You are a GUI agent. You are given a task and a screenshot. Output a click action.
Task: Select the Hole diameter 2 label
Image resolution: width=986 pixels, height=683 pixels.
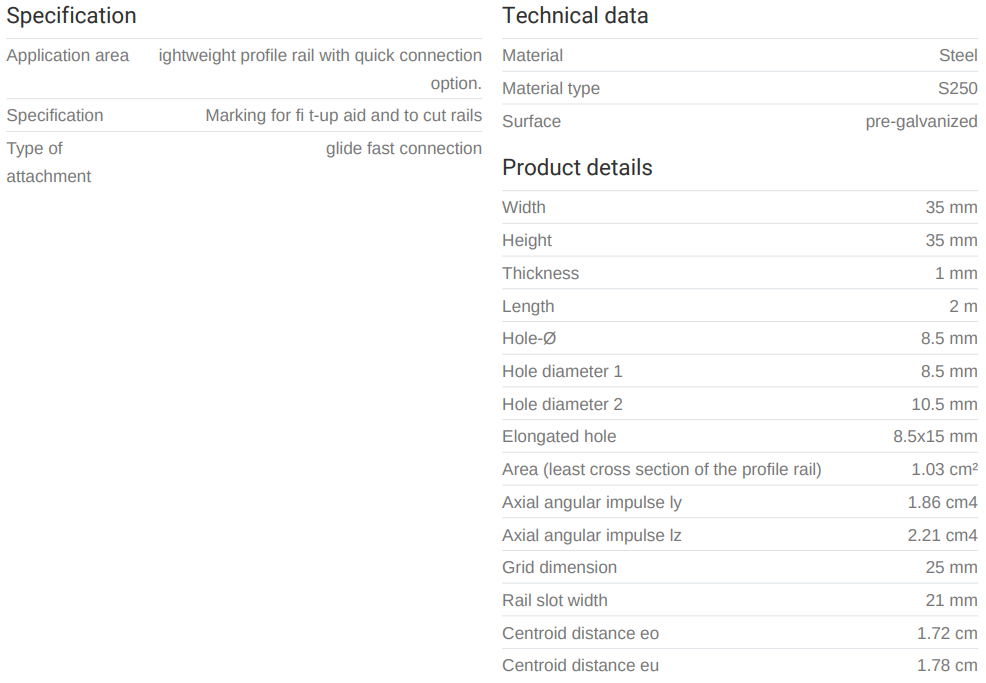(562, 405)
